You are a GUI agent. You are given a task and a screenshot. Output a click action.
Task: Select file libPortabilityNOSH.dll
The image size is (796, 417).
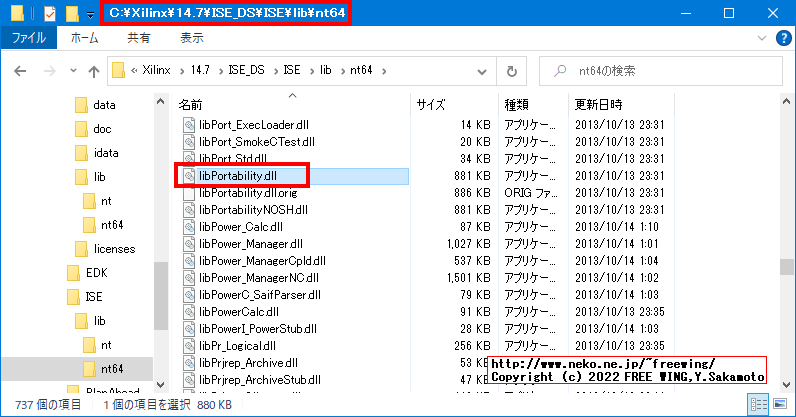[253, 210]
